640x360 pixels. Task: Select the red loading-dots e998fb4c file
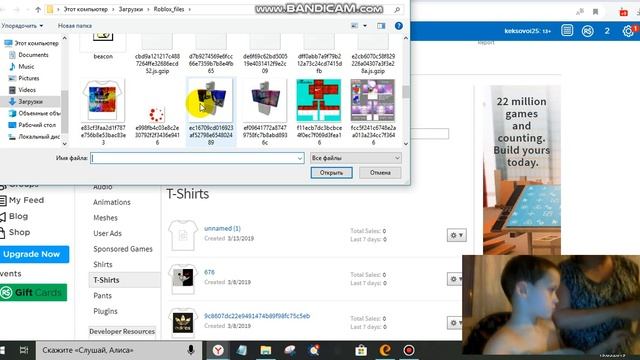157,123
